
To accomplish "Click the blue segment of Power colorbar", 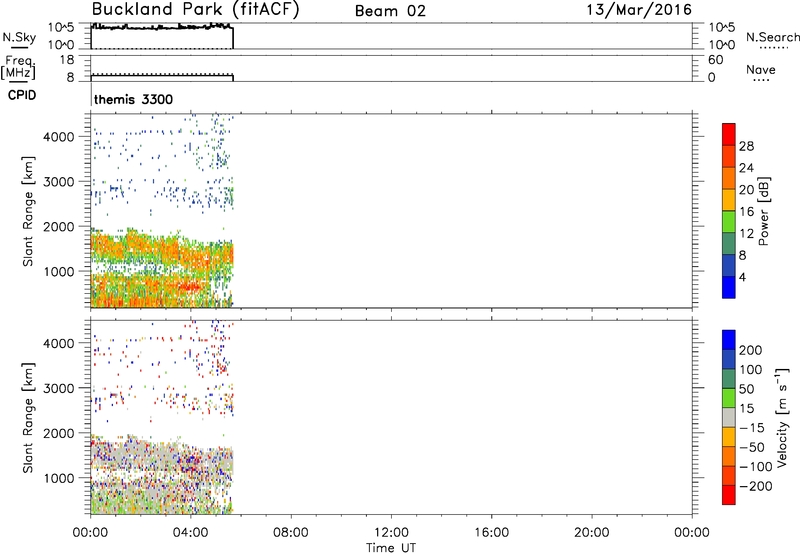I will pos(729,287).
